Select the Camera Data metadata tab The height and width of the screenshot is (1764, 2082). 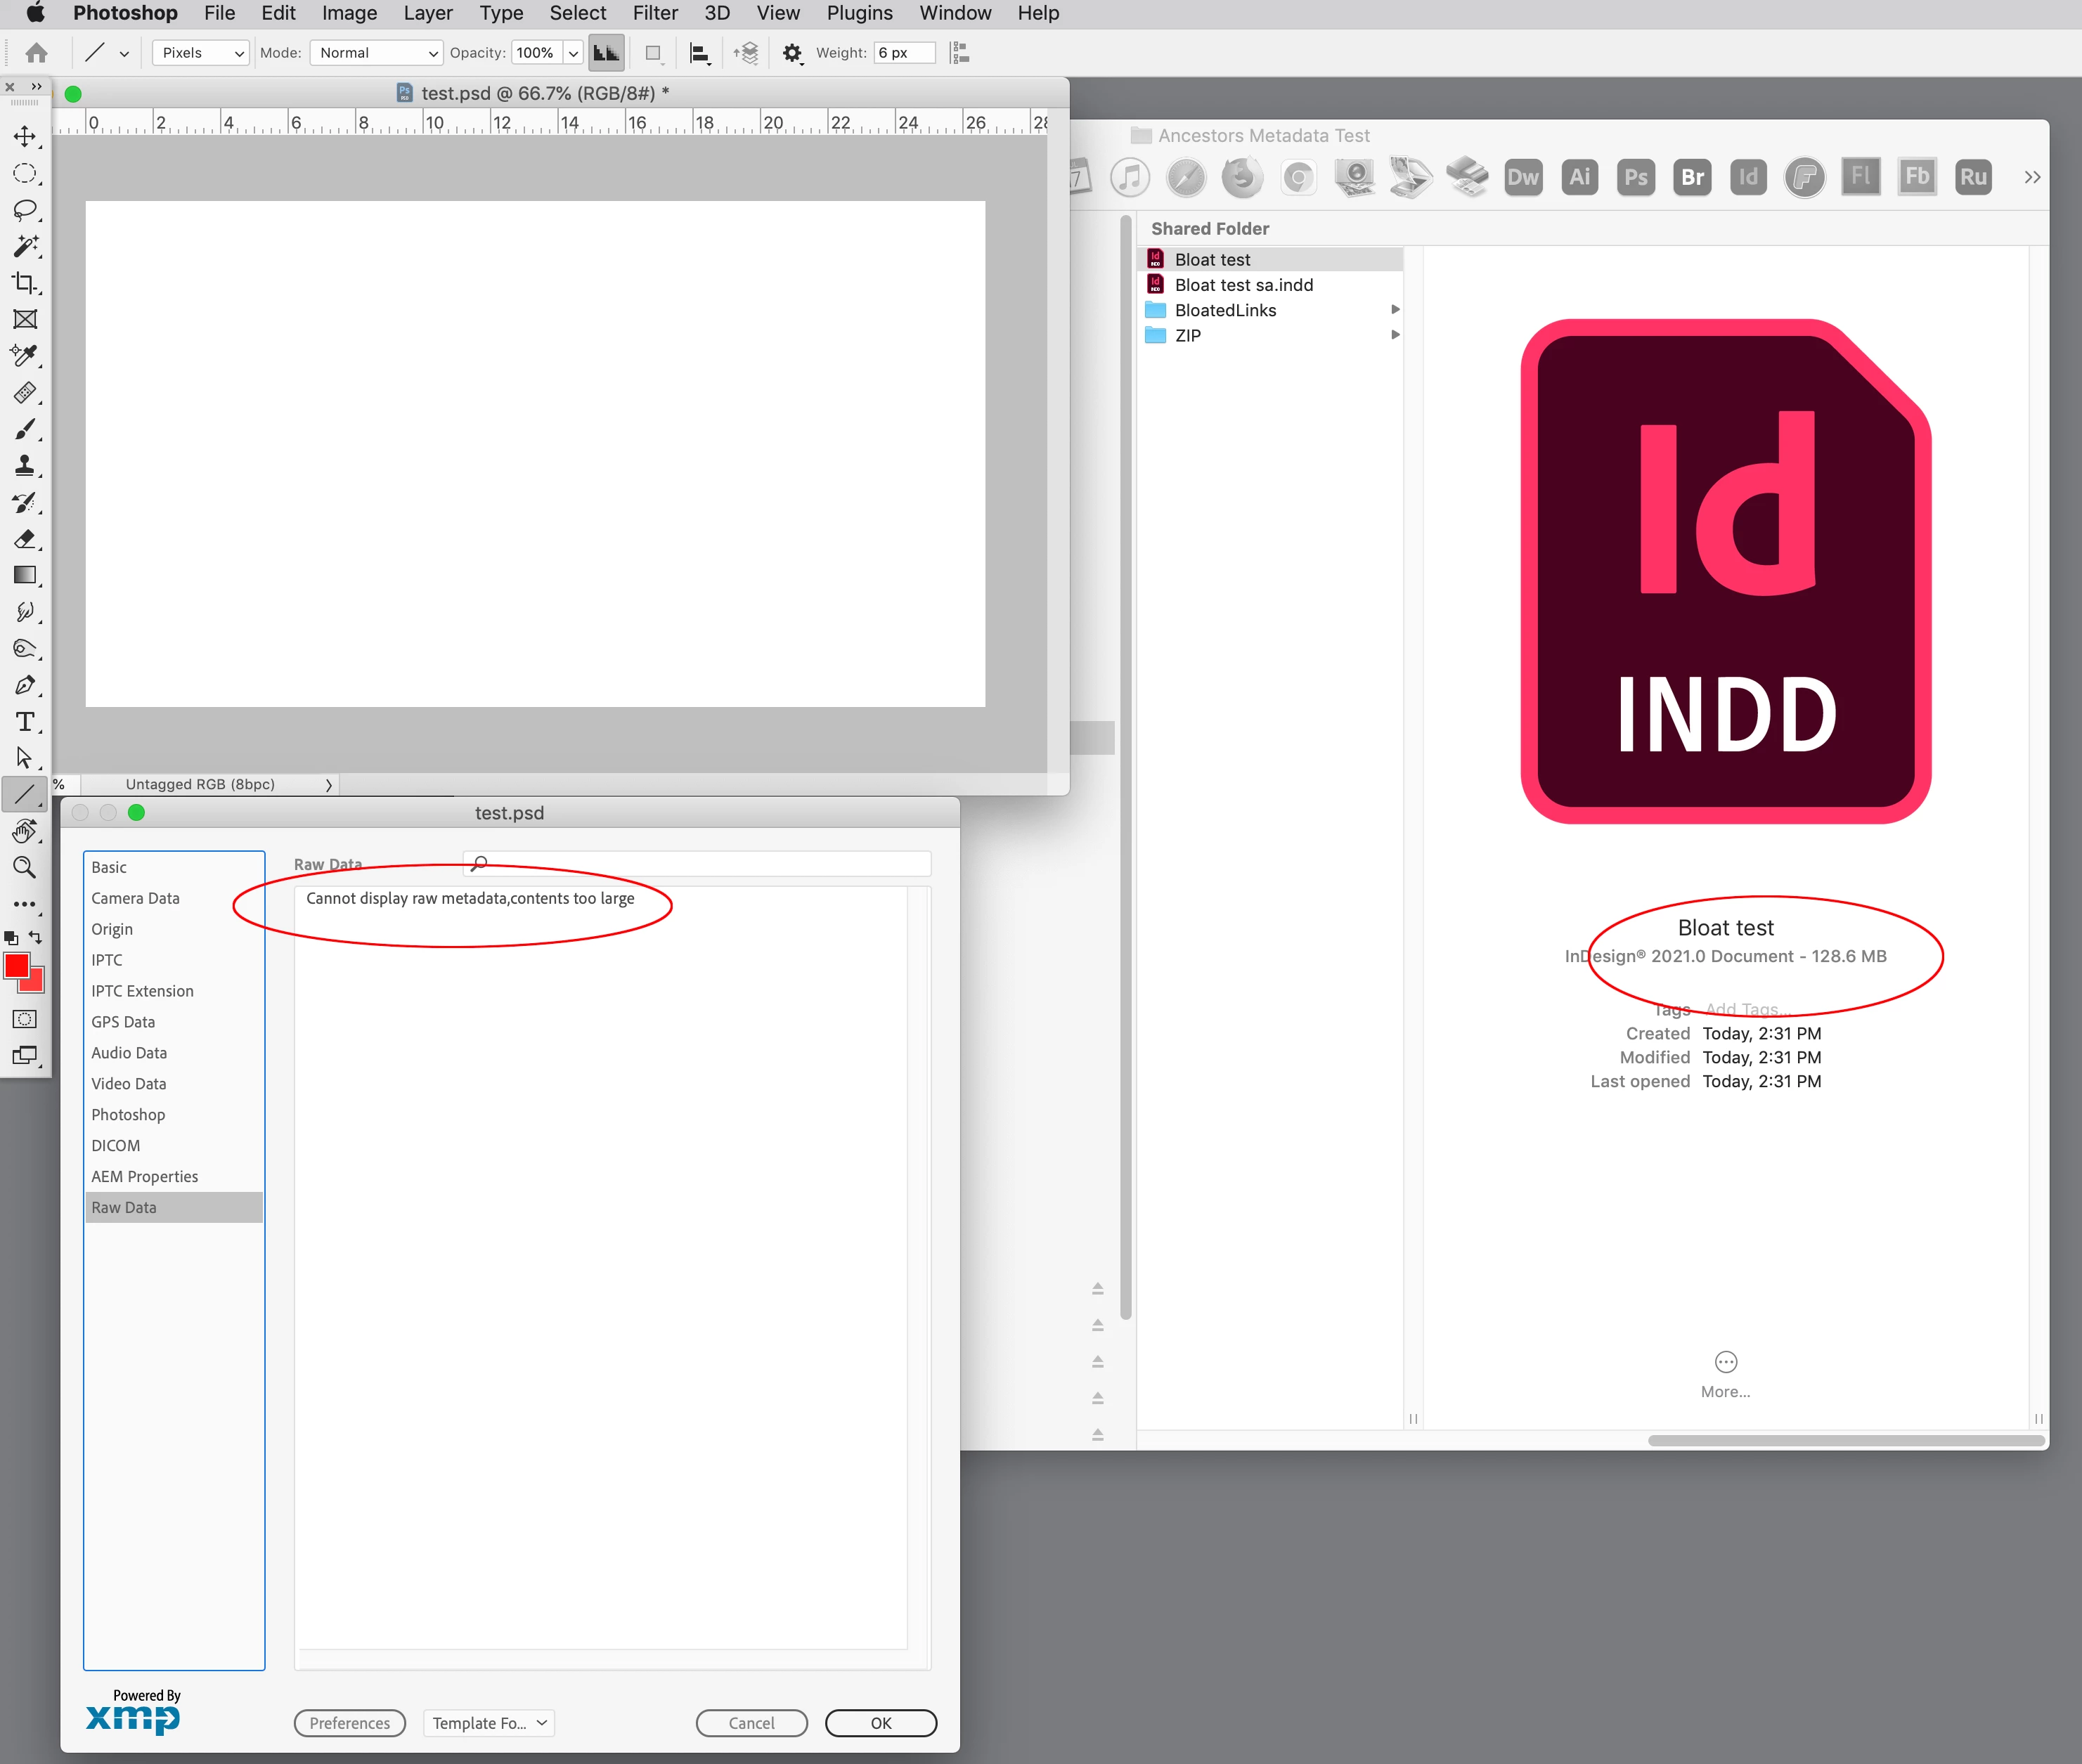click(135, 898)
